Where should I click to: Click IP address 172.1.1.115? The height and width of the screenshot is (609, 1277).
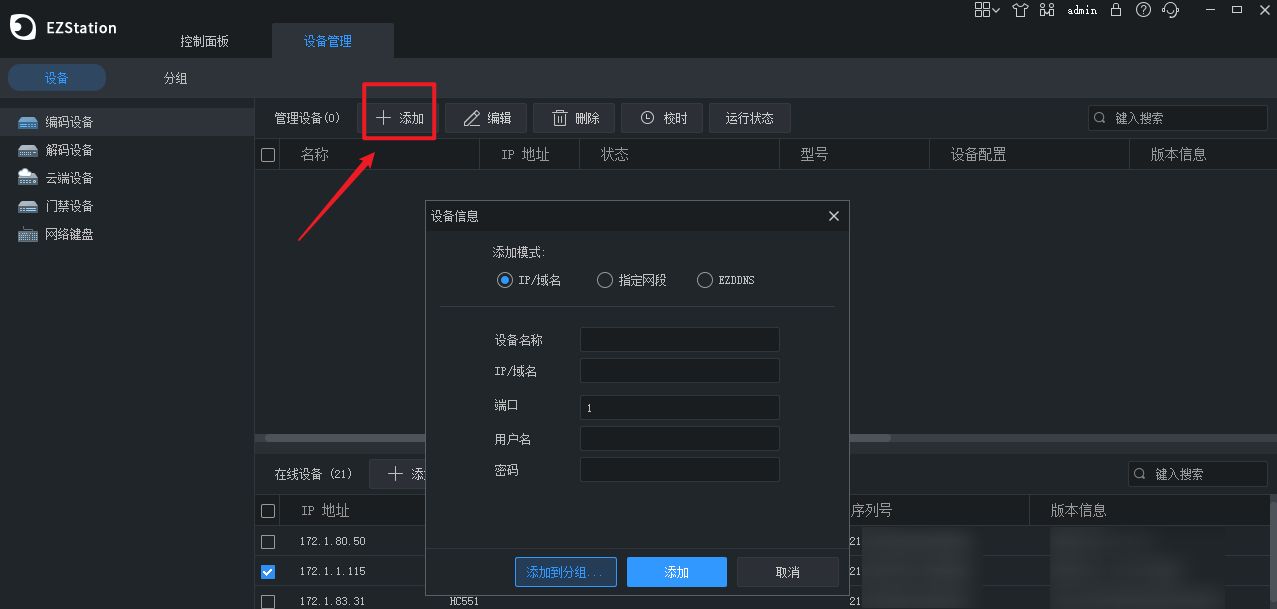[333, 571]
